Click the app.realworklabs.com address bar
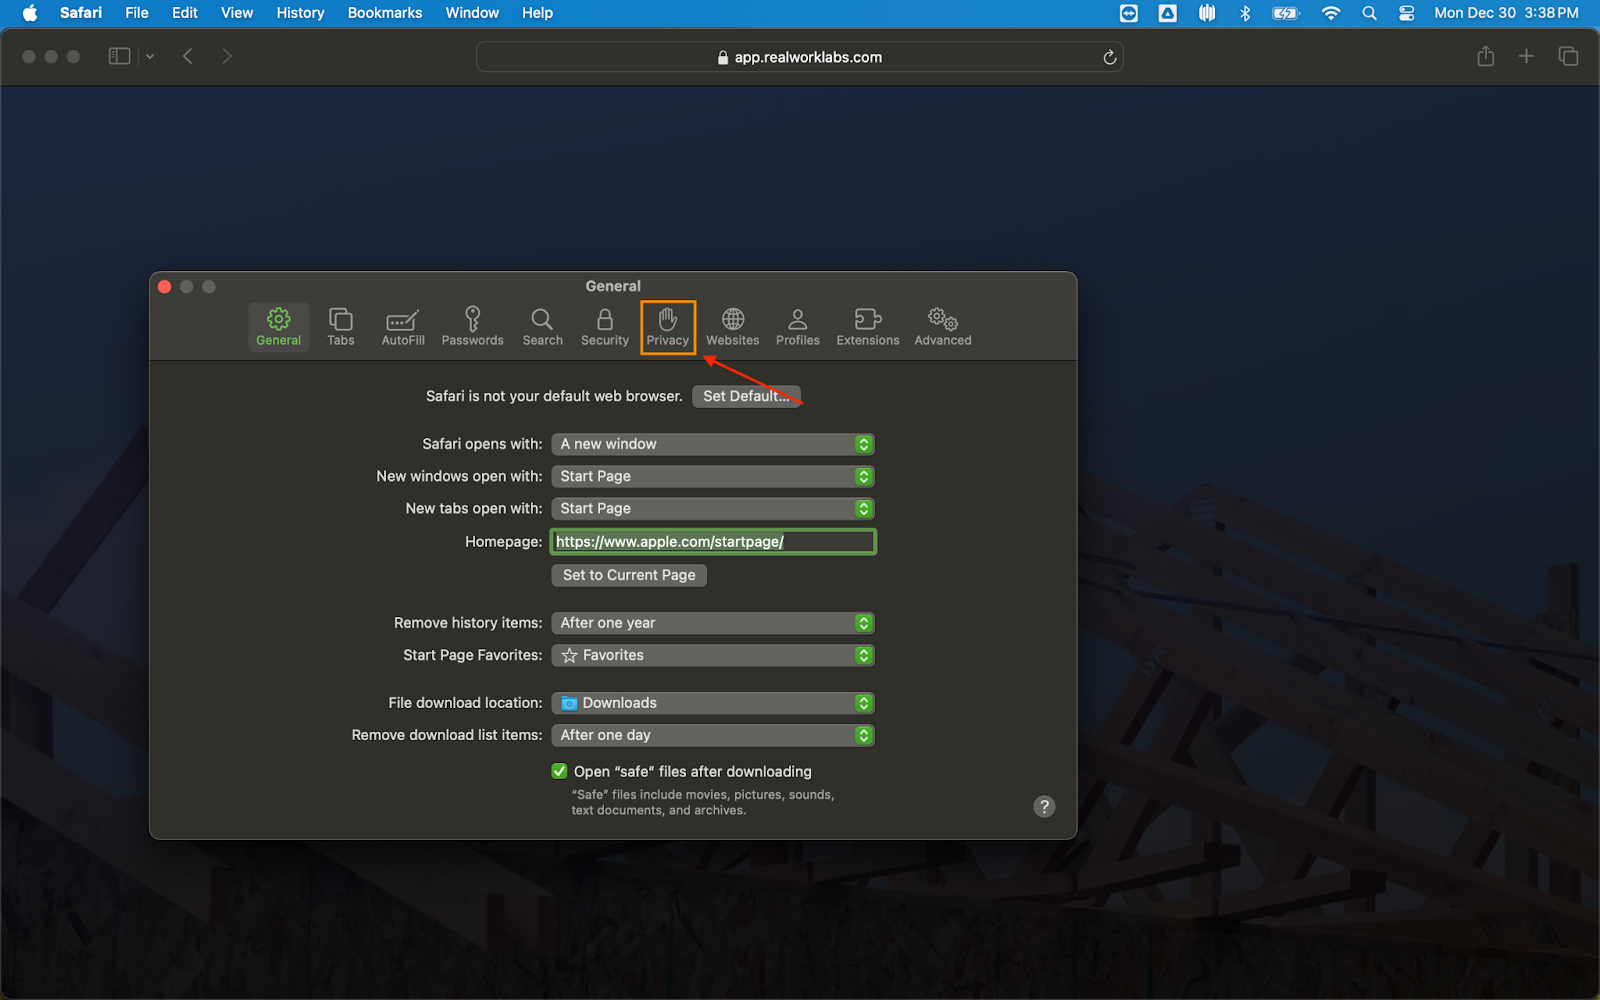Viewport: 1600px width, 1000px height. point(799,57)
